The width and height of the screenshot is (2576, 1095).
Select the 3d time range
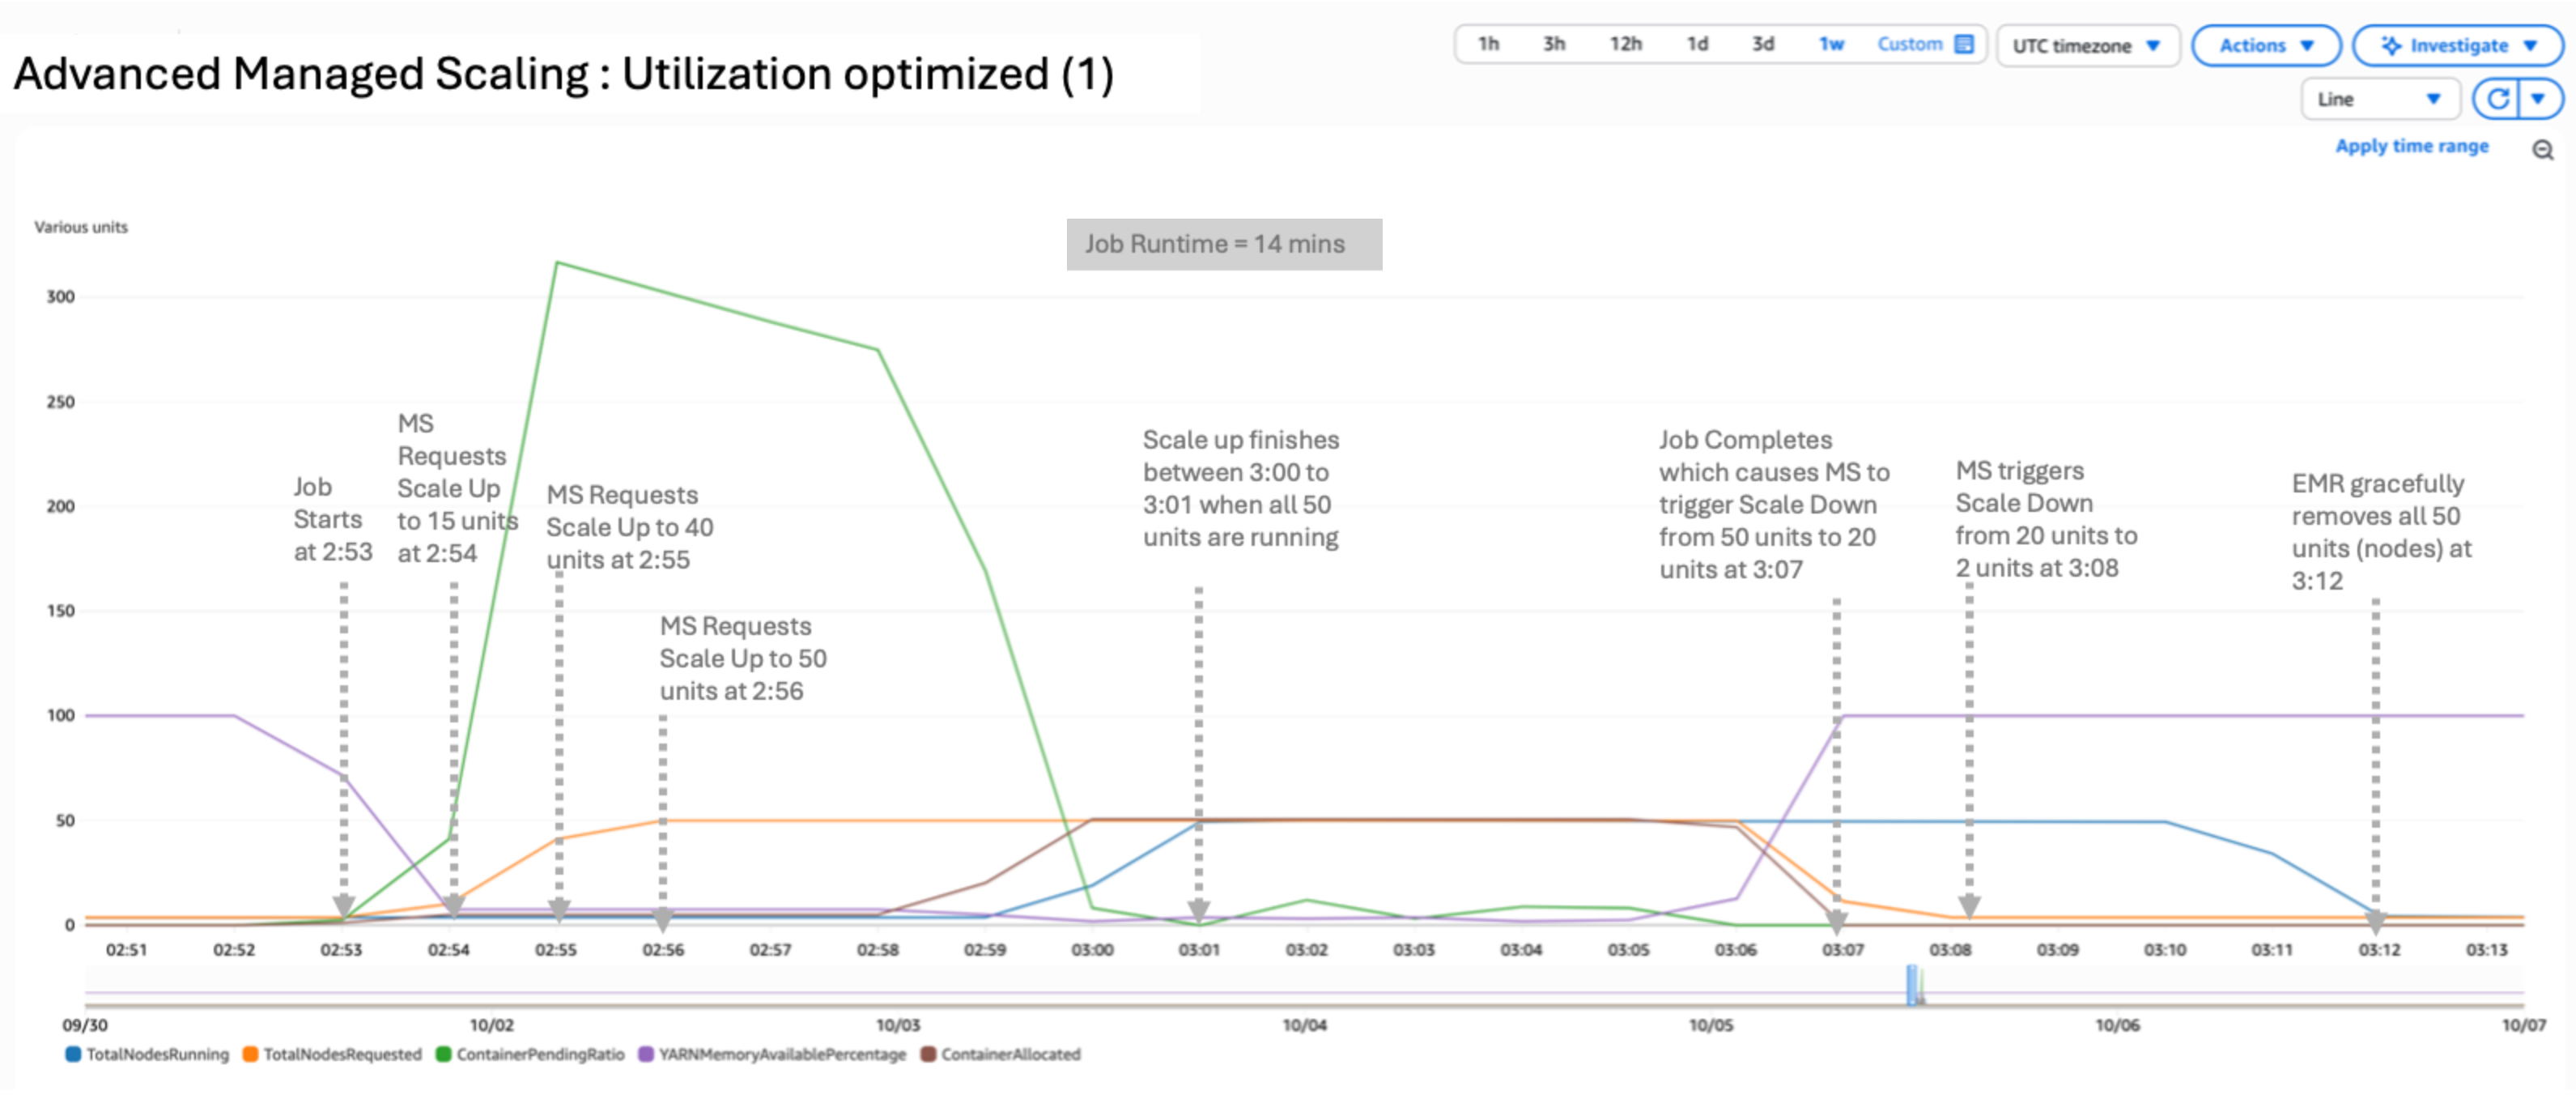tap(1762, 44)
